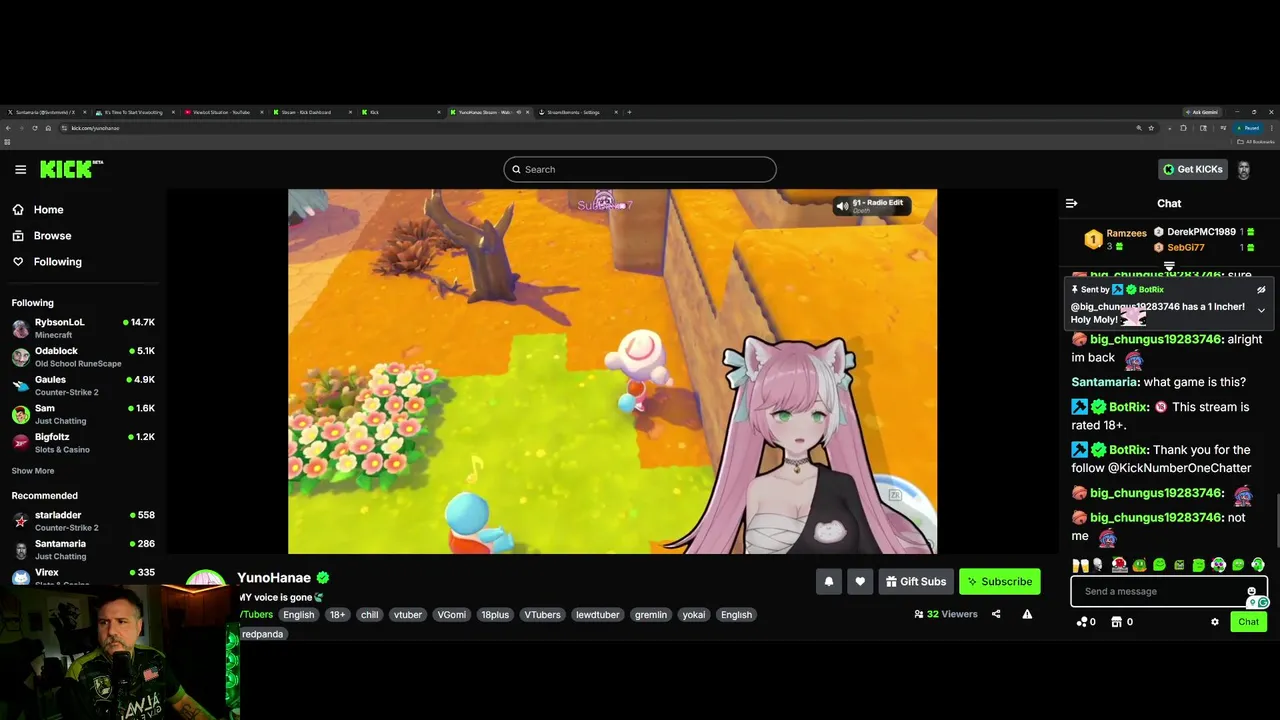Expand Show more followed channels

click(33, 471)
